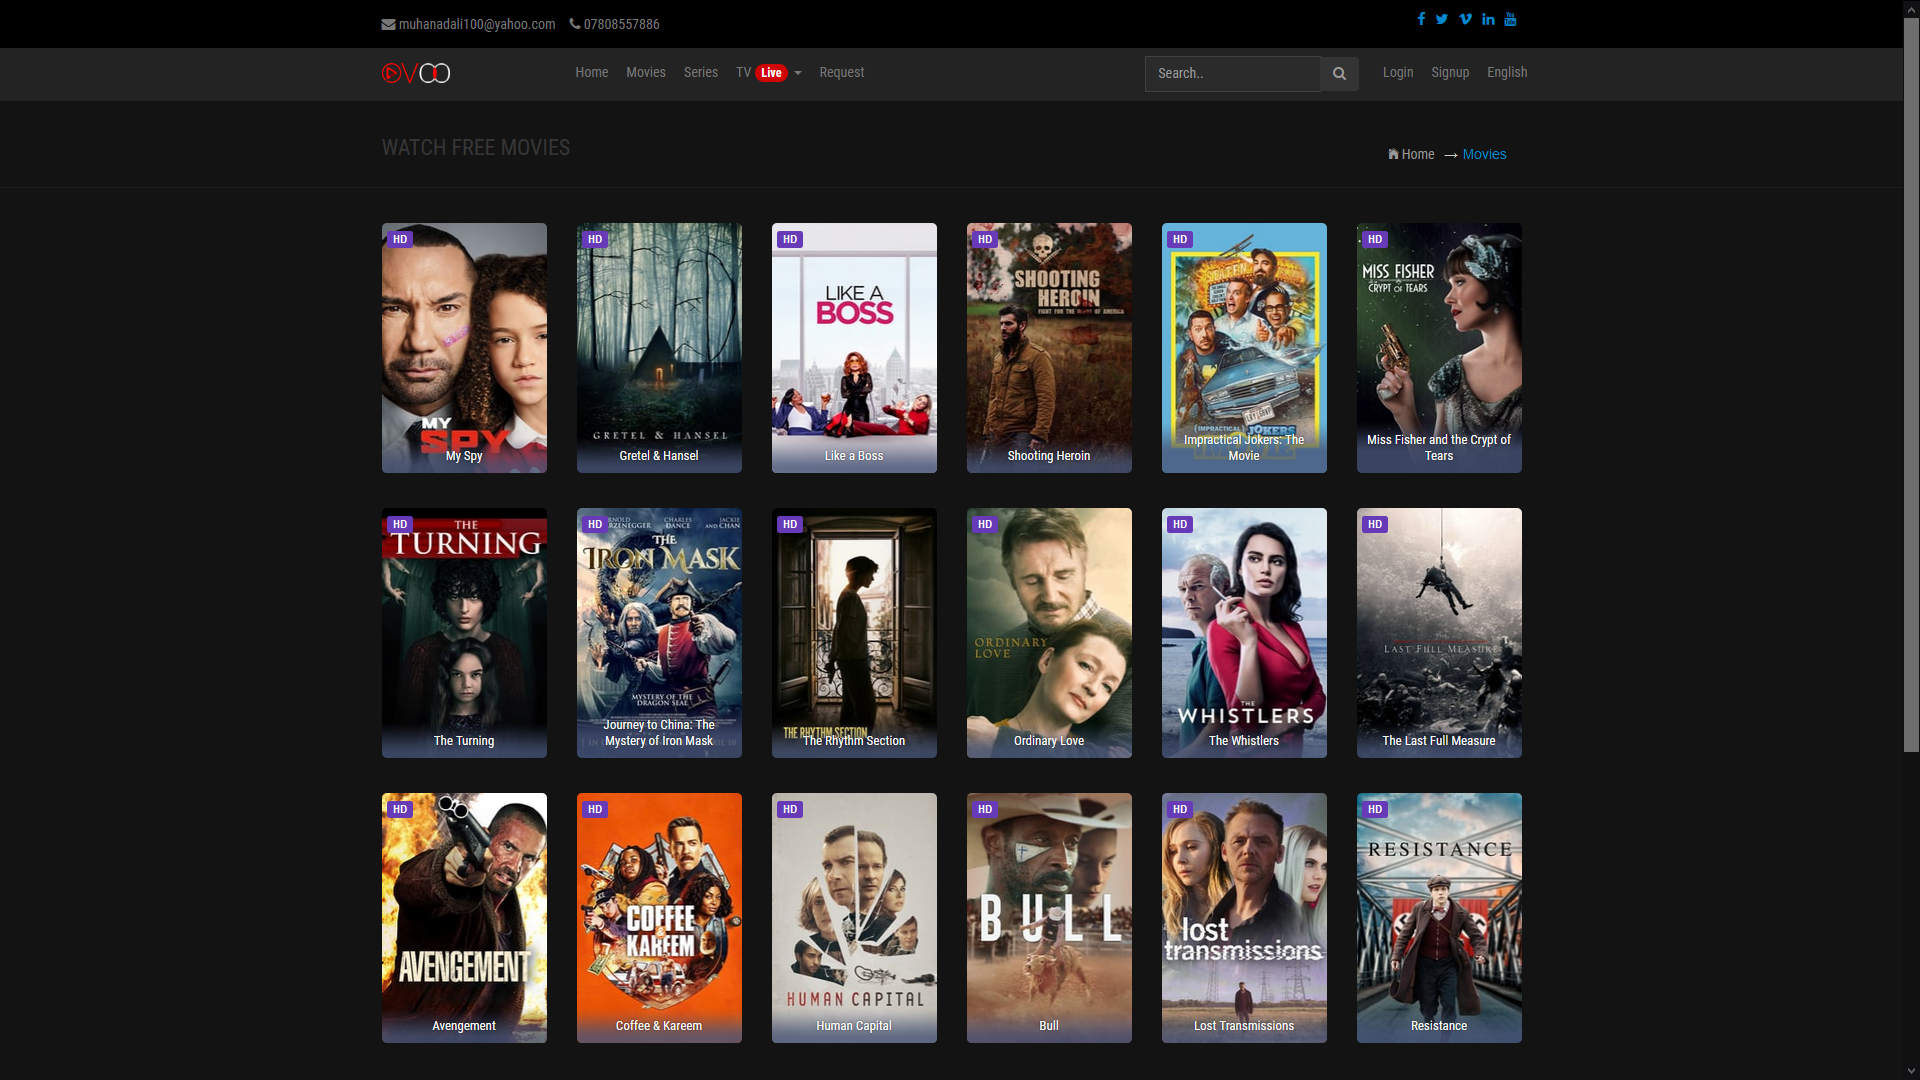1920x1080 pixels.
Task: Open the Series menu item
Action: point(700,72)
